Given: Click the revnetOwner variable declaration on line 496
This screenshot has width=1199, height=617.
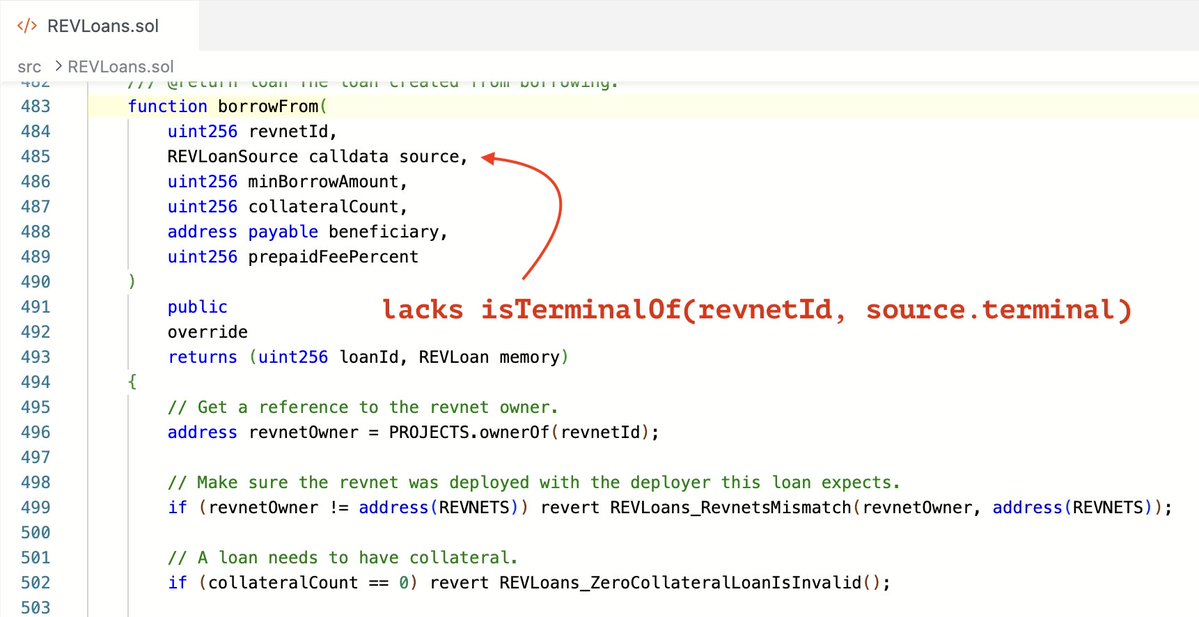Looking at the screenshot, I should click(x=303, y=432).
